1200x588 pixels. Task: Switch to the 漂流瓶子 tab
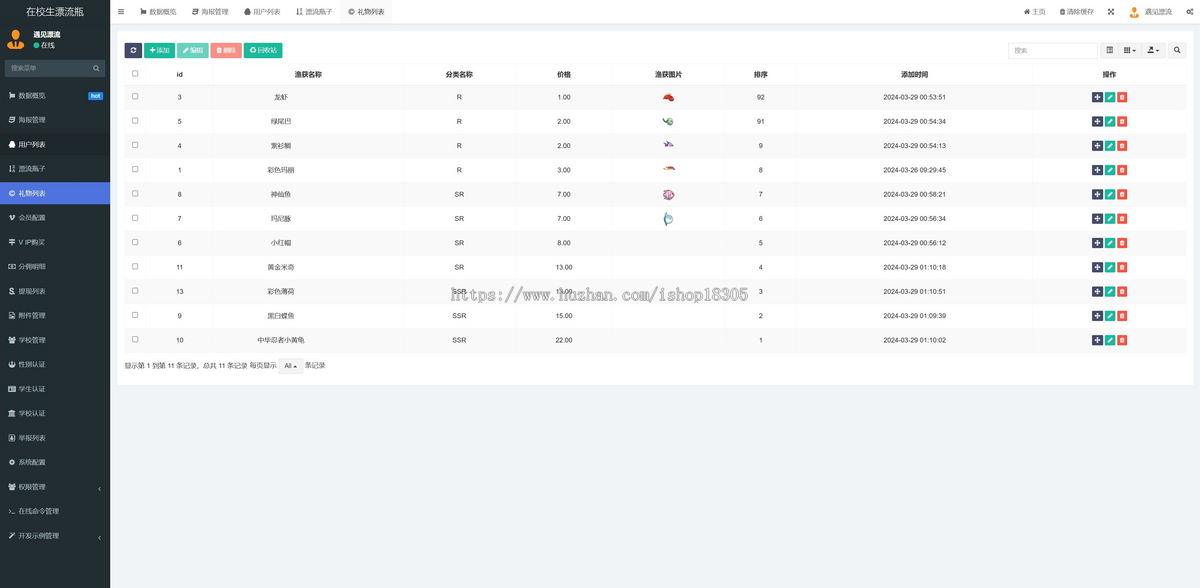pos(314,12)
